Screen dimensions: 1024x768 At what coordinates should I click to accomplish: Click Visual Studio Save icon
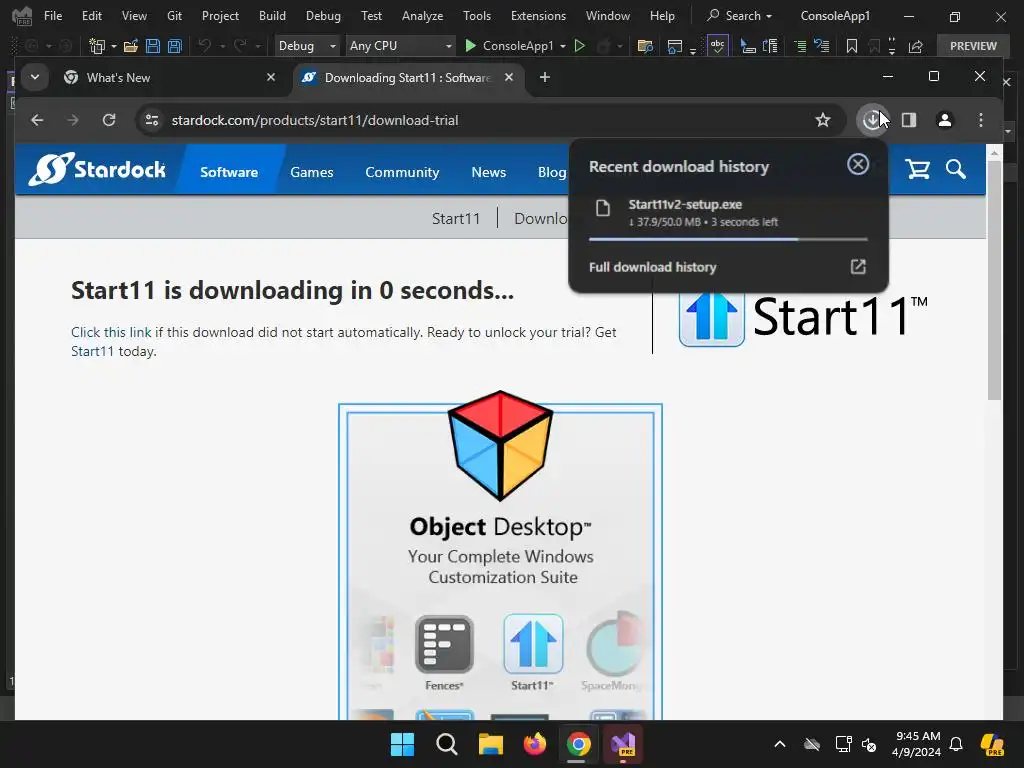click(x=153, y=46)
